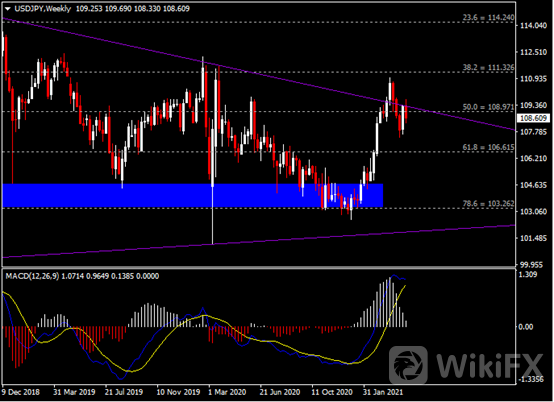Click the 101.485 price scale level

533,238
